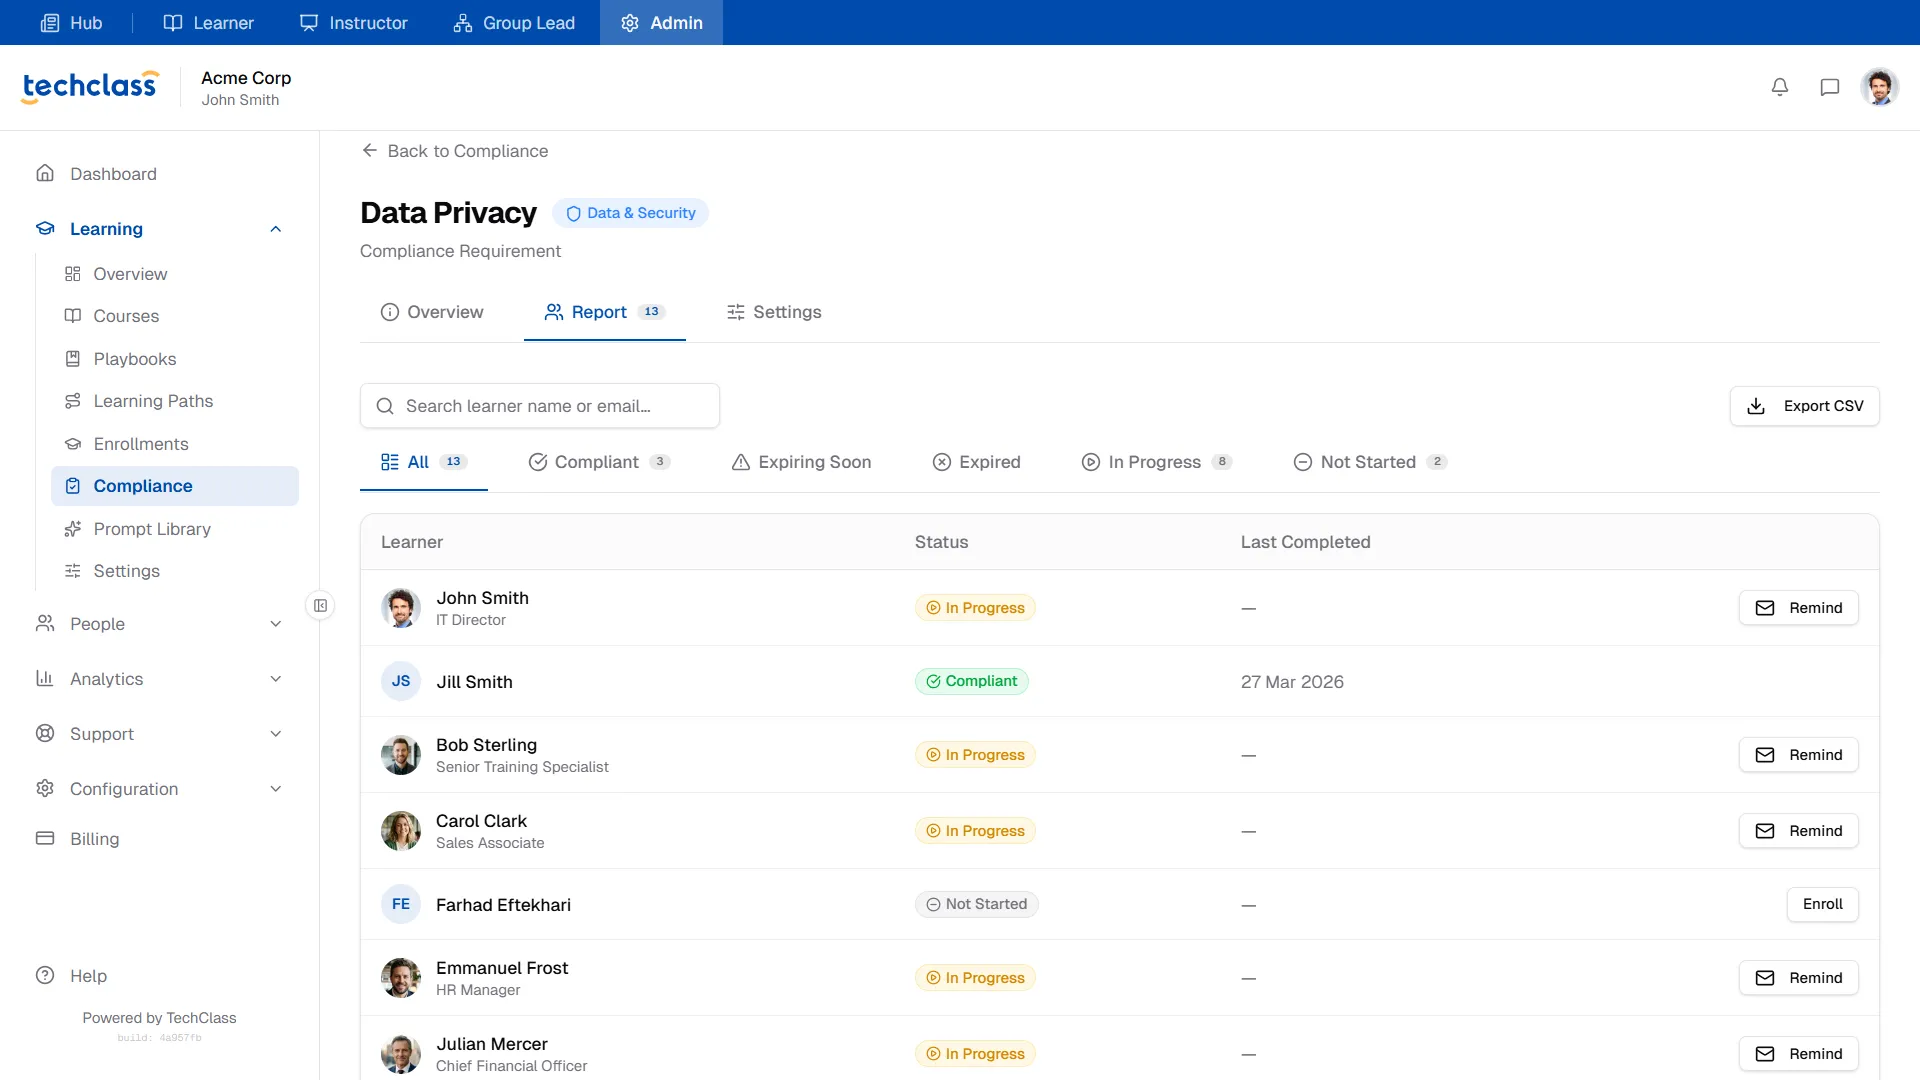Switch to the Instructor top tab
This screenshot has width=1920, height=1080.
354,22
